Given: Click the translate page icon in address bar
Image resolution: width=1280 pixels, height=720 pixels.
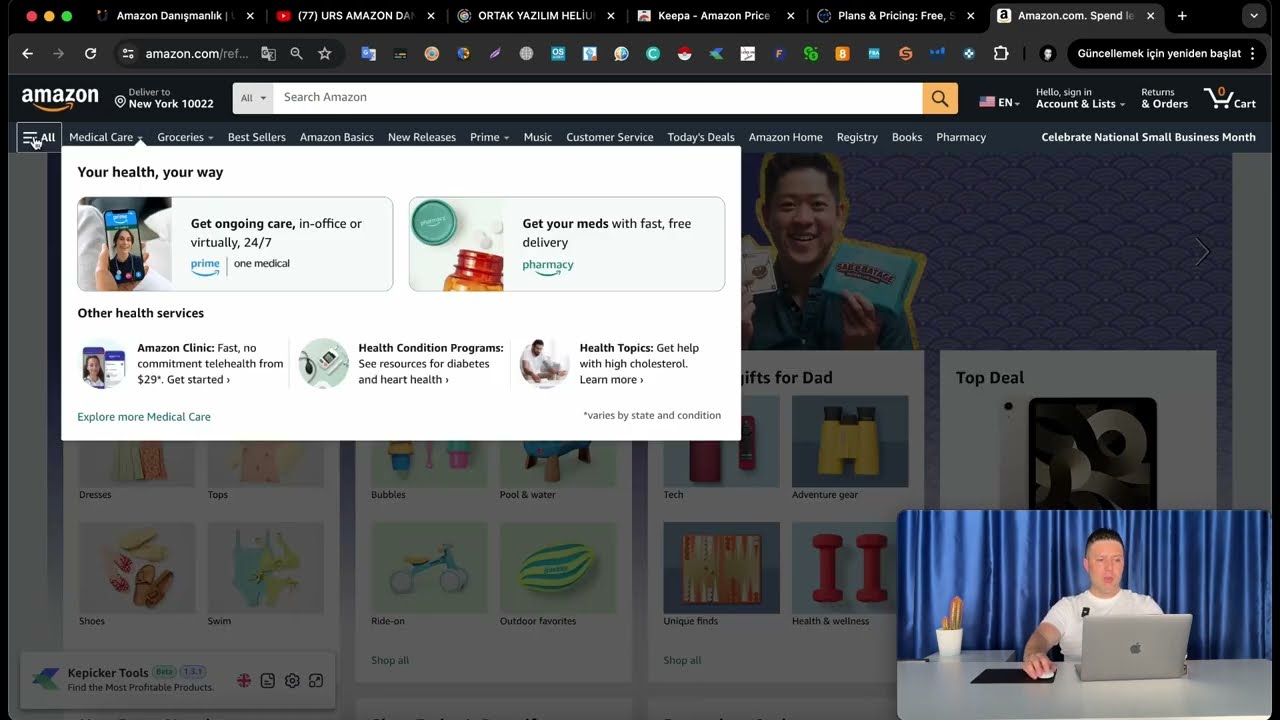Looking at the screenshot, I should pos(268,53).
